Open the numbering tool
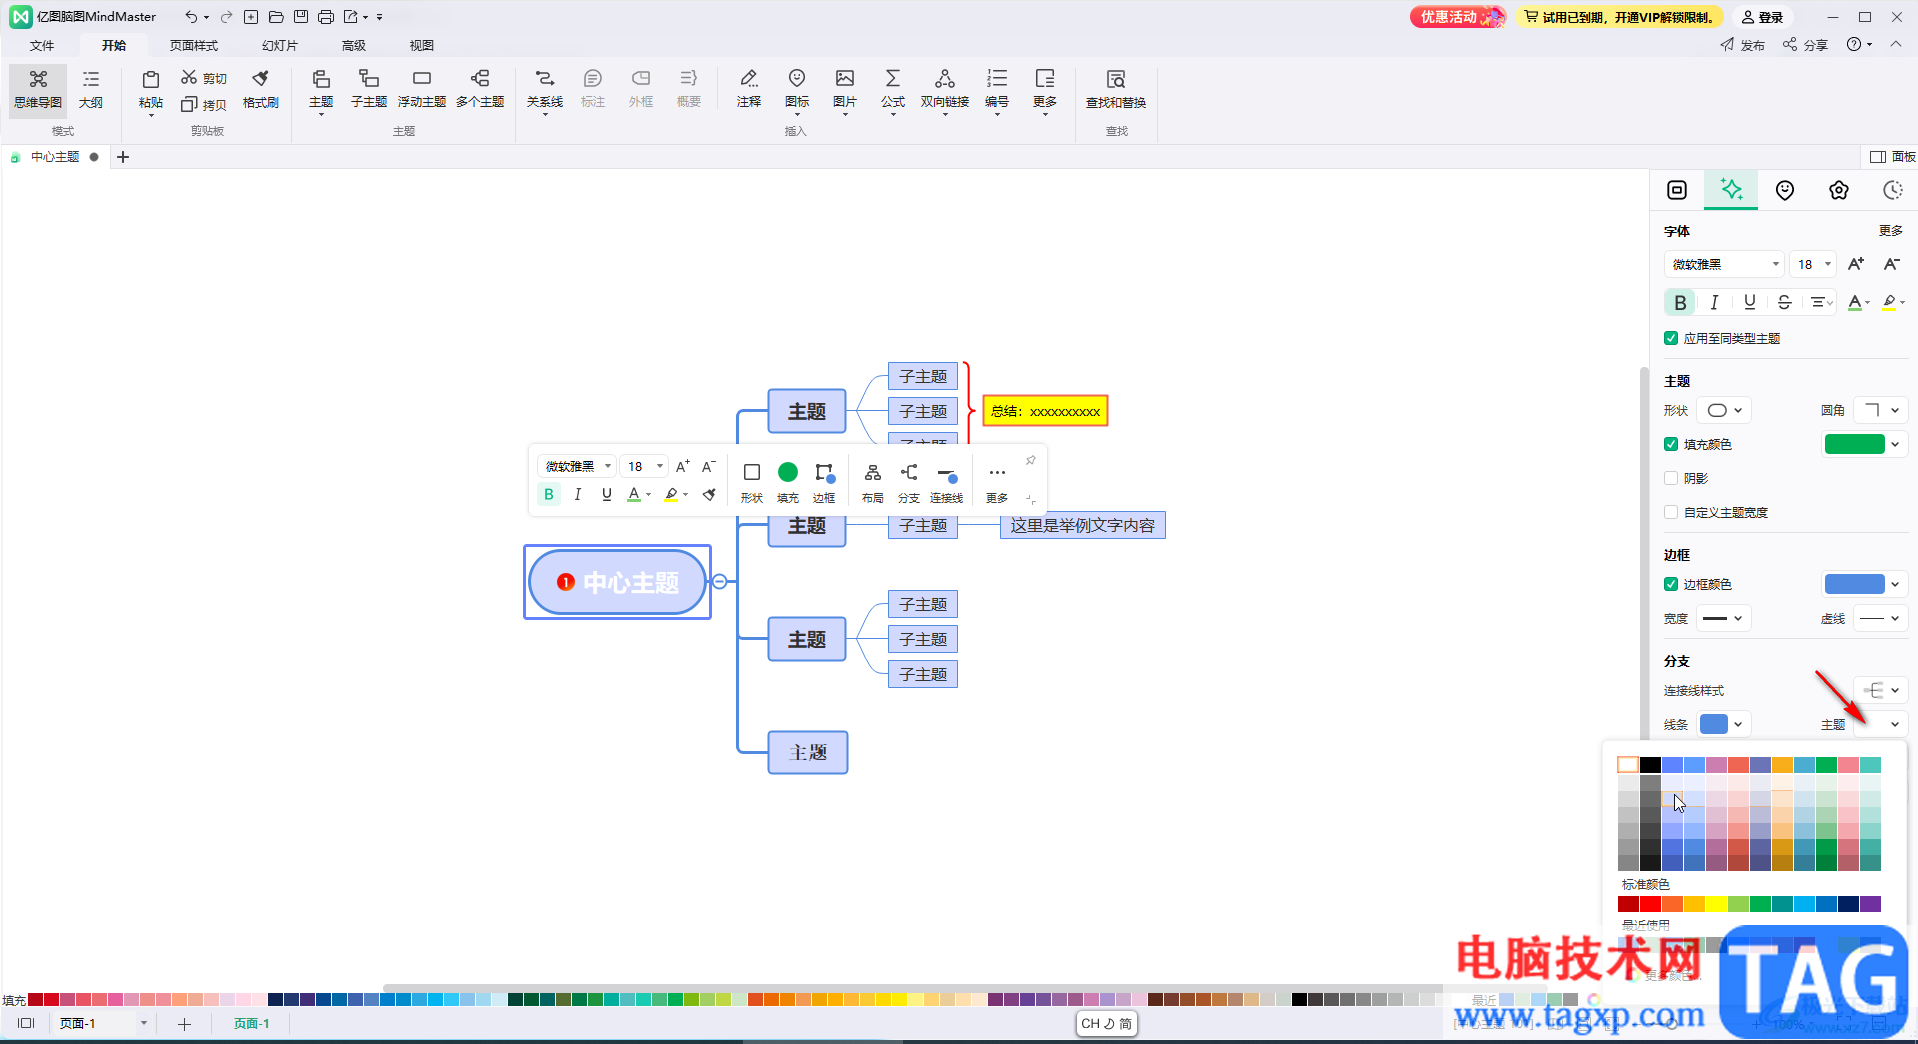The height and width of the screenshot is (1044, 1918). click(x=997, y=89)
